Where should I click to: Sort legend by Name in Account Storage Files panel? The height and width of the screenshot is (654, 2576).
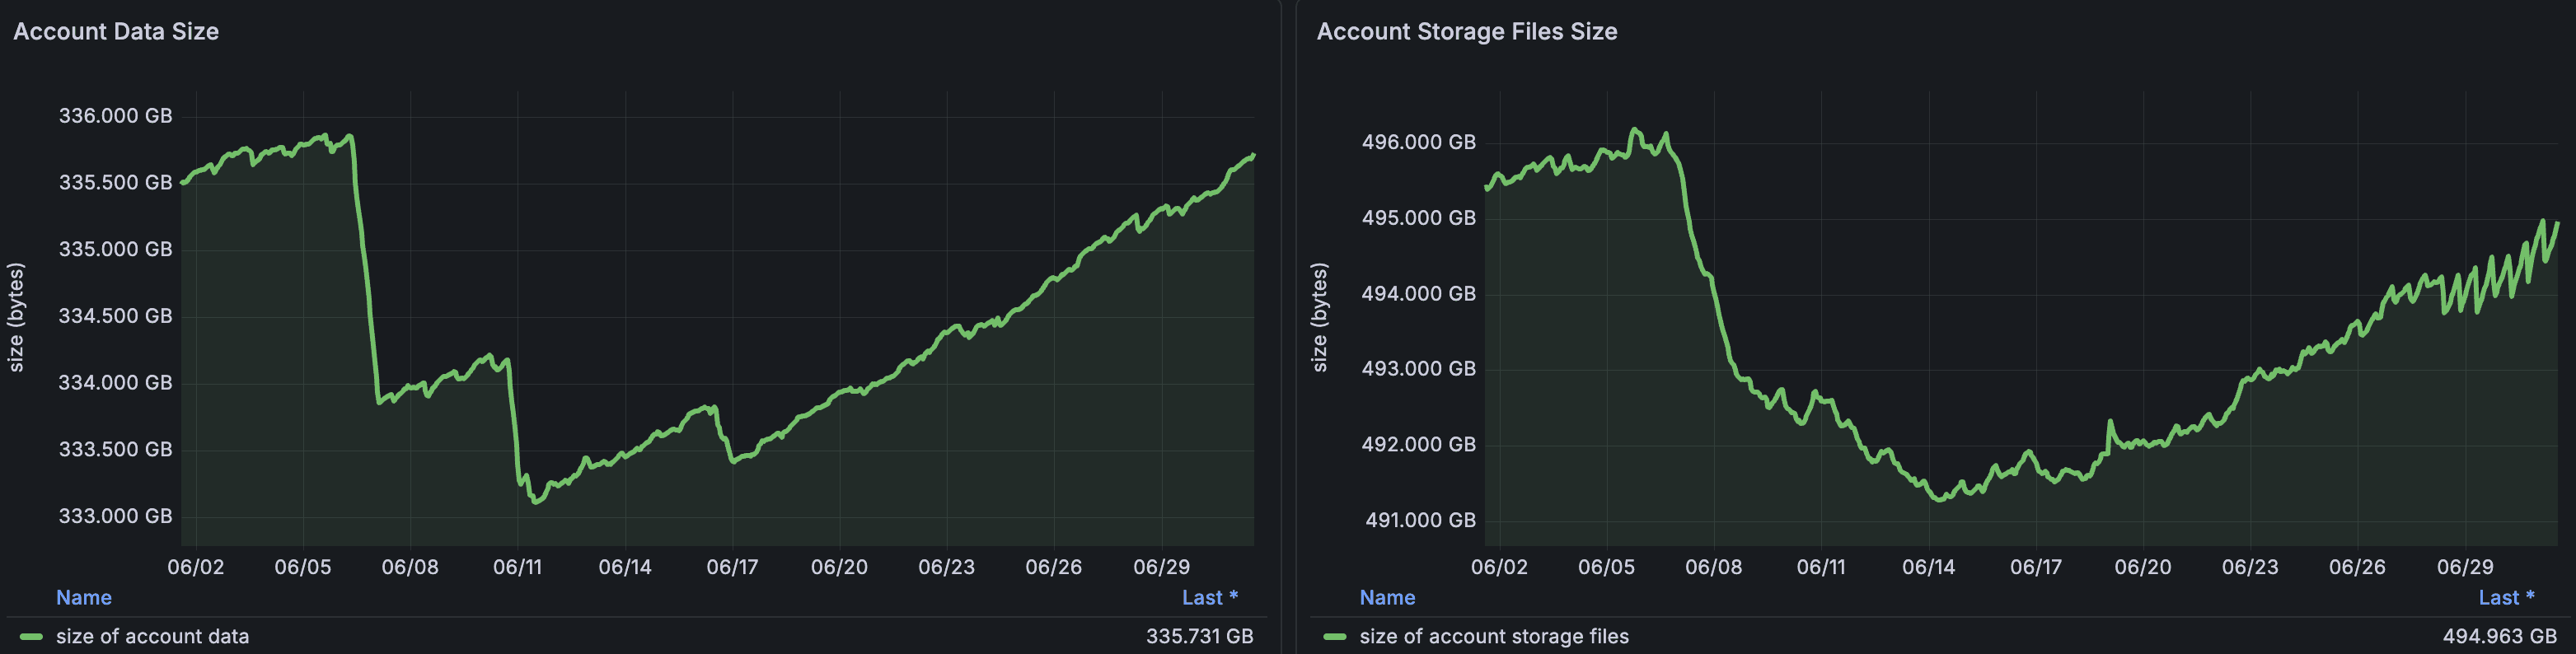(1387, 598)
